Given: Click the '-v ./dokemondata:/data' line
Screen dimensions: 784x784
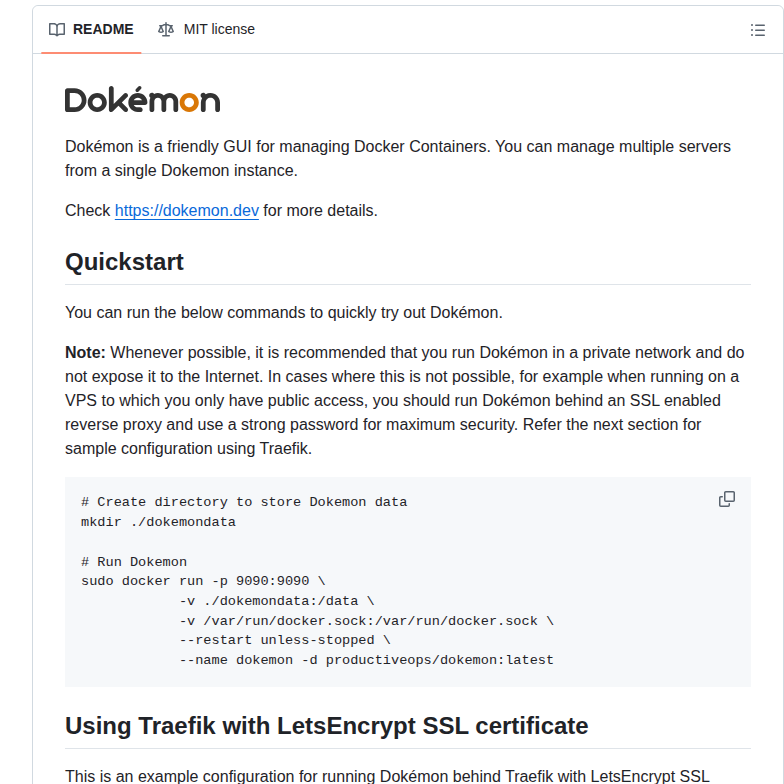Looking at the screenshot, I should 277,601.
